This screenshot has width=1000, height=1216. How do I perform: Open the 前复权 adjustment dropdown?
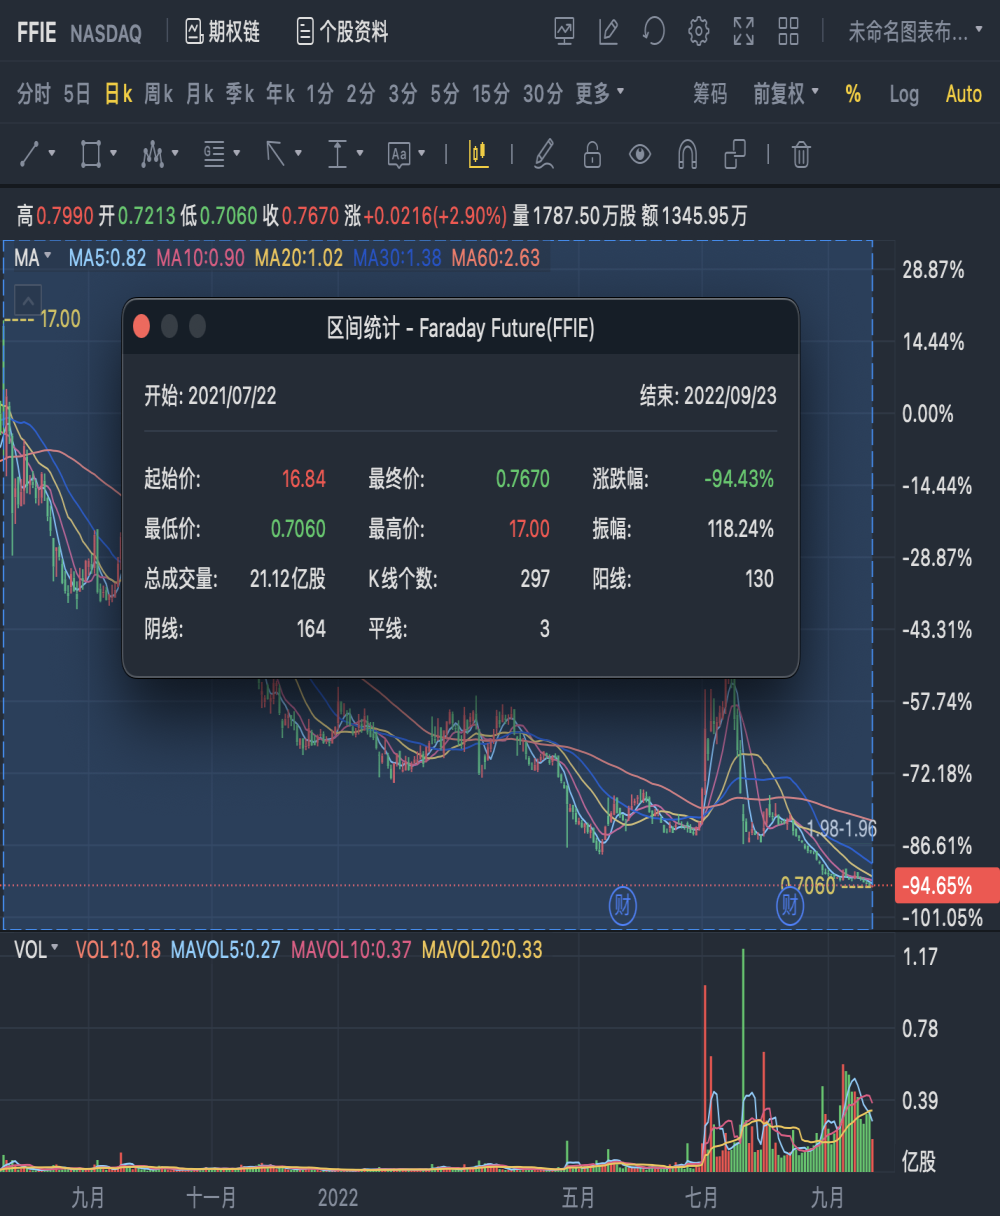tap(786, 94)
